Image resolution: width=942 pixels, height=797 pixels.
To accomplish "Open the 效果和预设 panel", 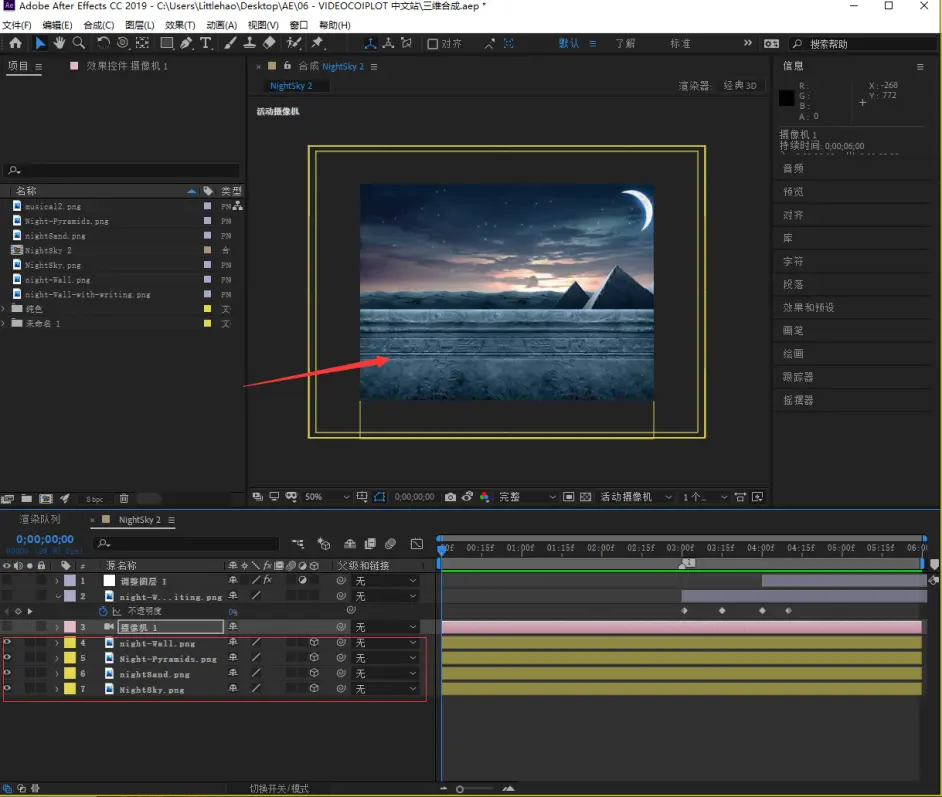I will pos(808,307).
